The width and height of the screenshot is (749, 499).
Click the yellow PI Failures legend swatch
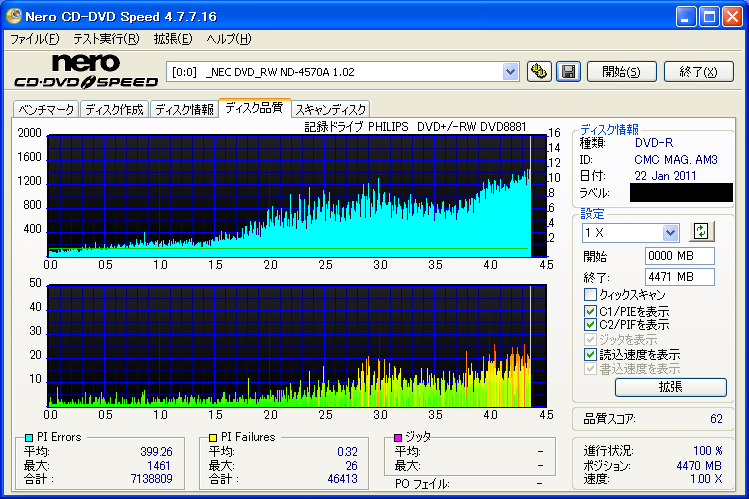213,437
